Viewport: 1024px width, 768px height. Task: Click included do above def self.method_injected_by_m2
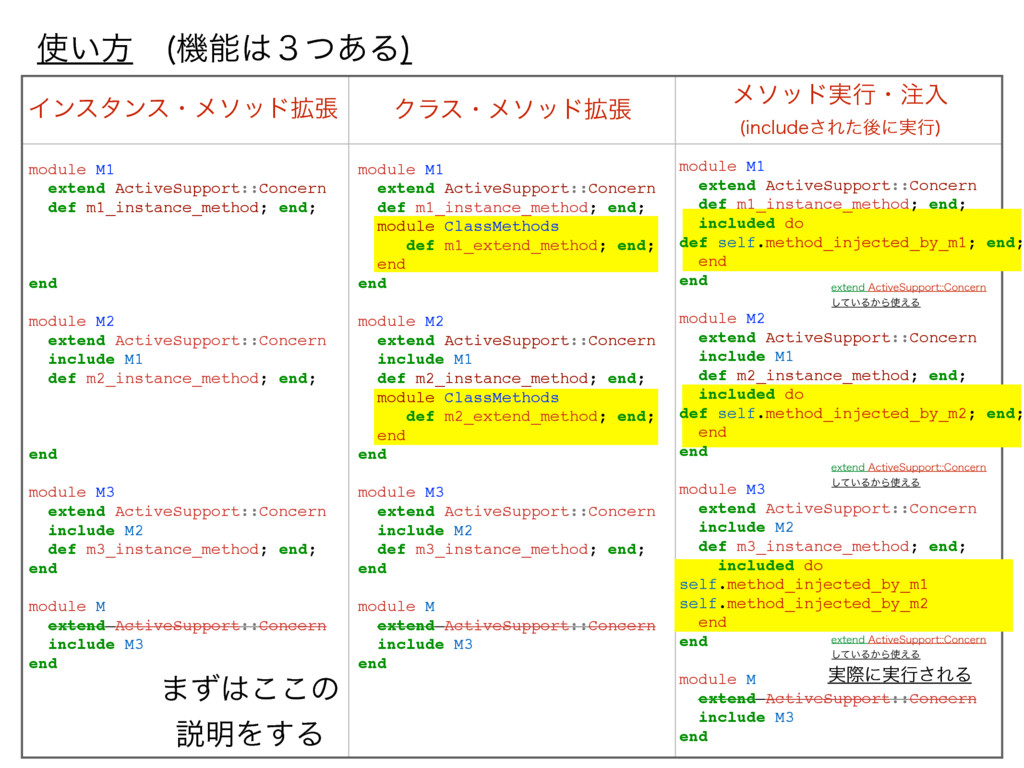tap(751, 394)
